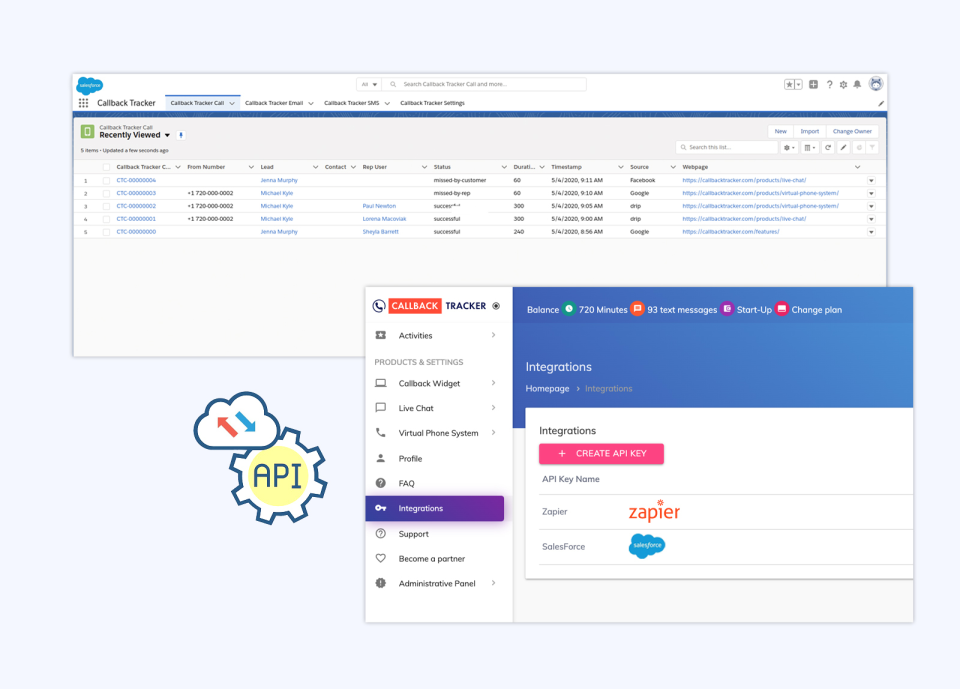Click the SalesForce integration cloud logo
Image resolution: width=960 pixels, height=689 pixels.
pos(646,546)
